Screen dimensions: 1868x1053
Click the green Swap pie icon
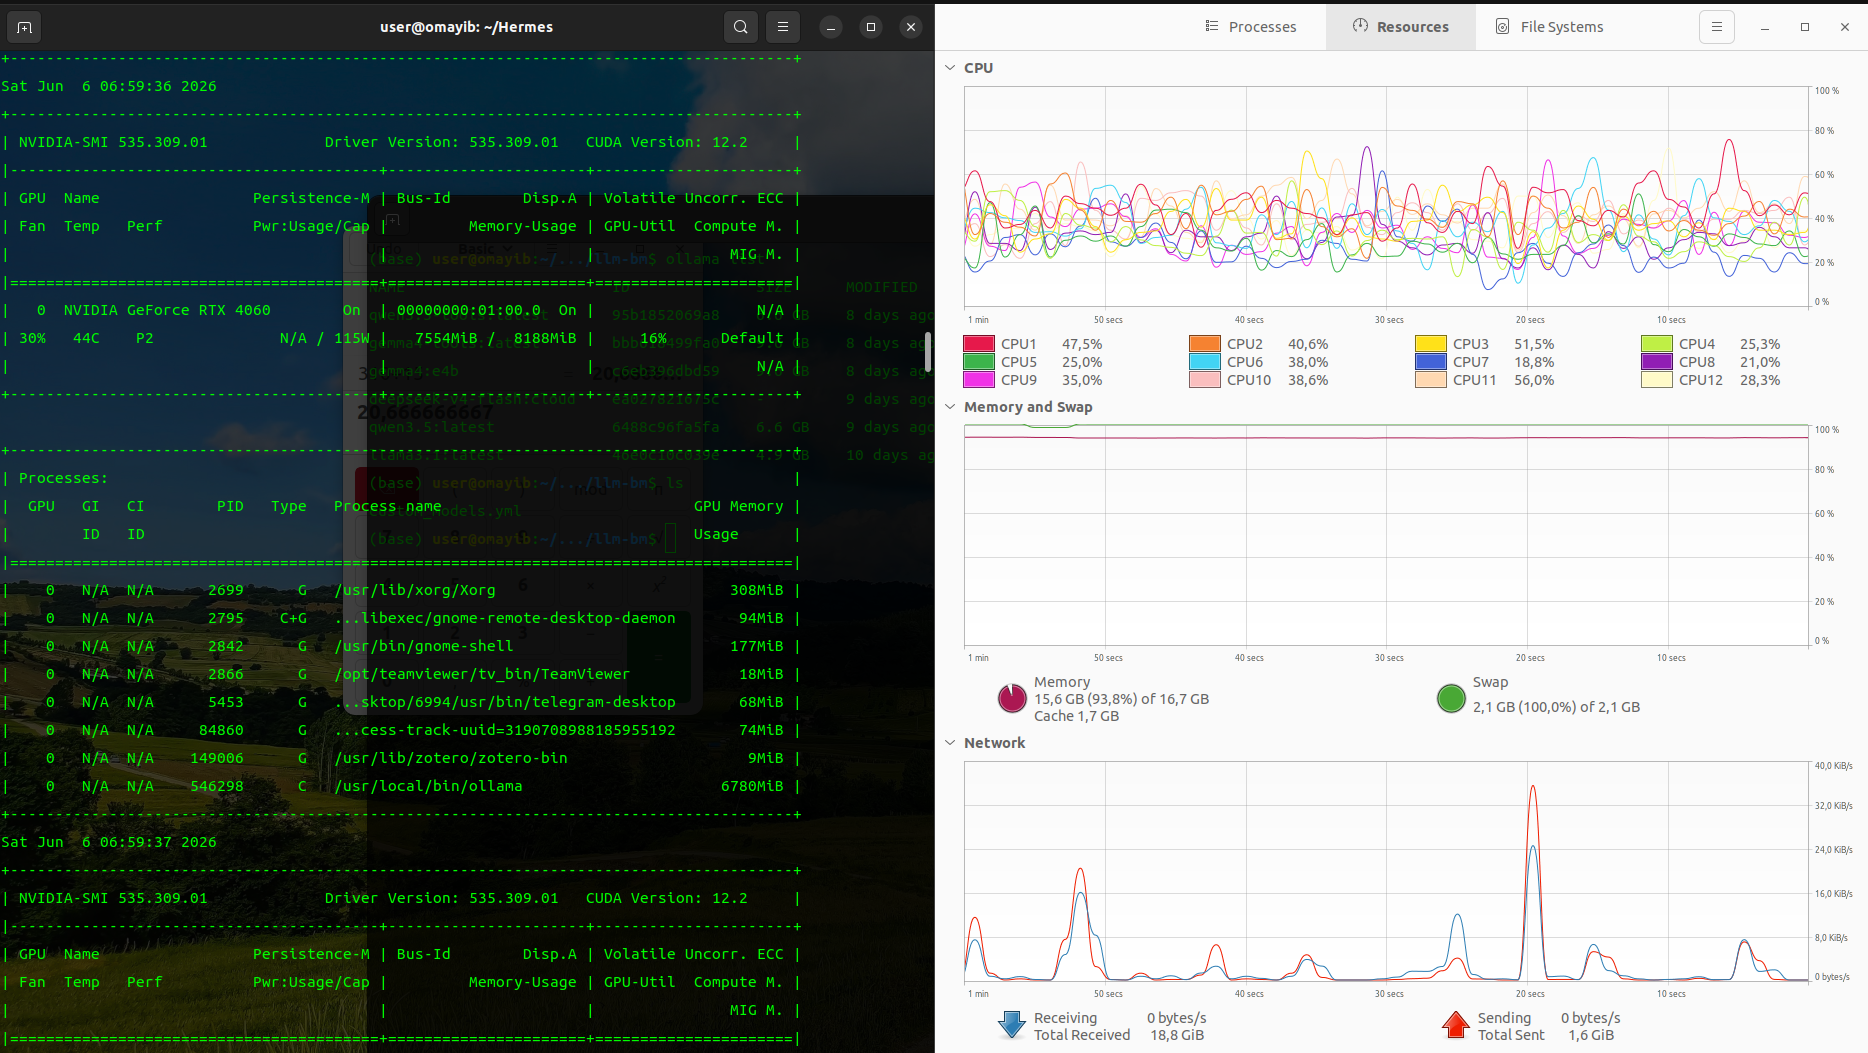pos(1451,698)
